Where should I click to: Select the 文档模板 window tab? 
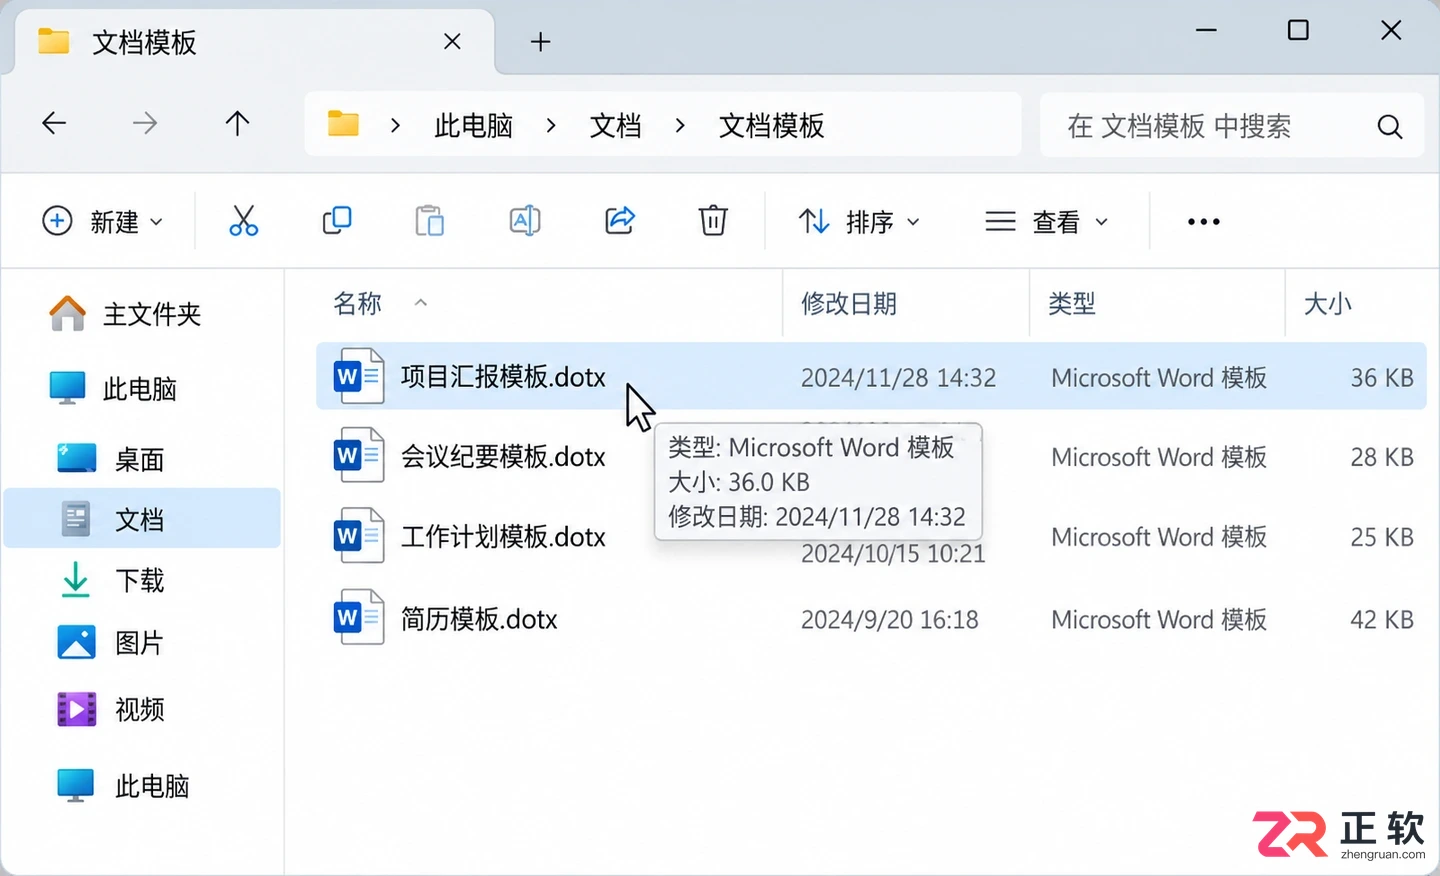coord(253,42)
